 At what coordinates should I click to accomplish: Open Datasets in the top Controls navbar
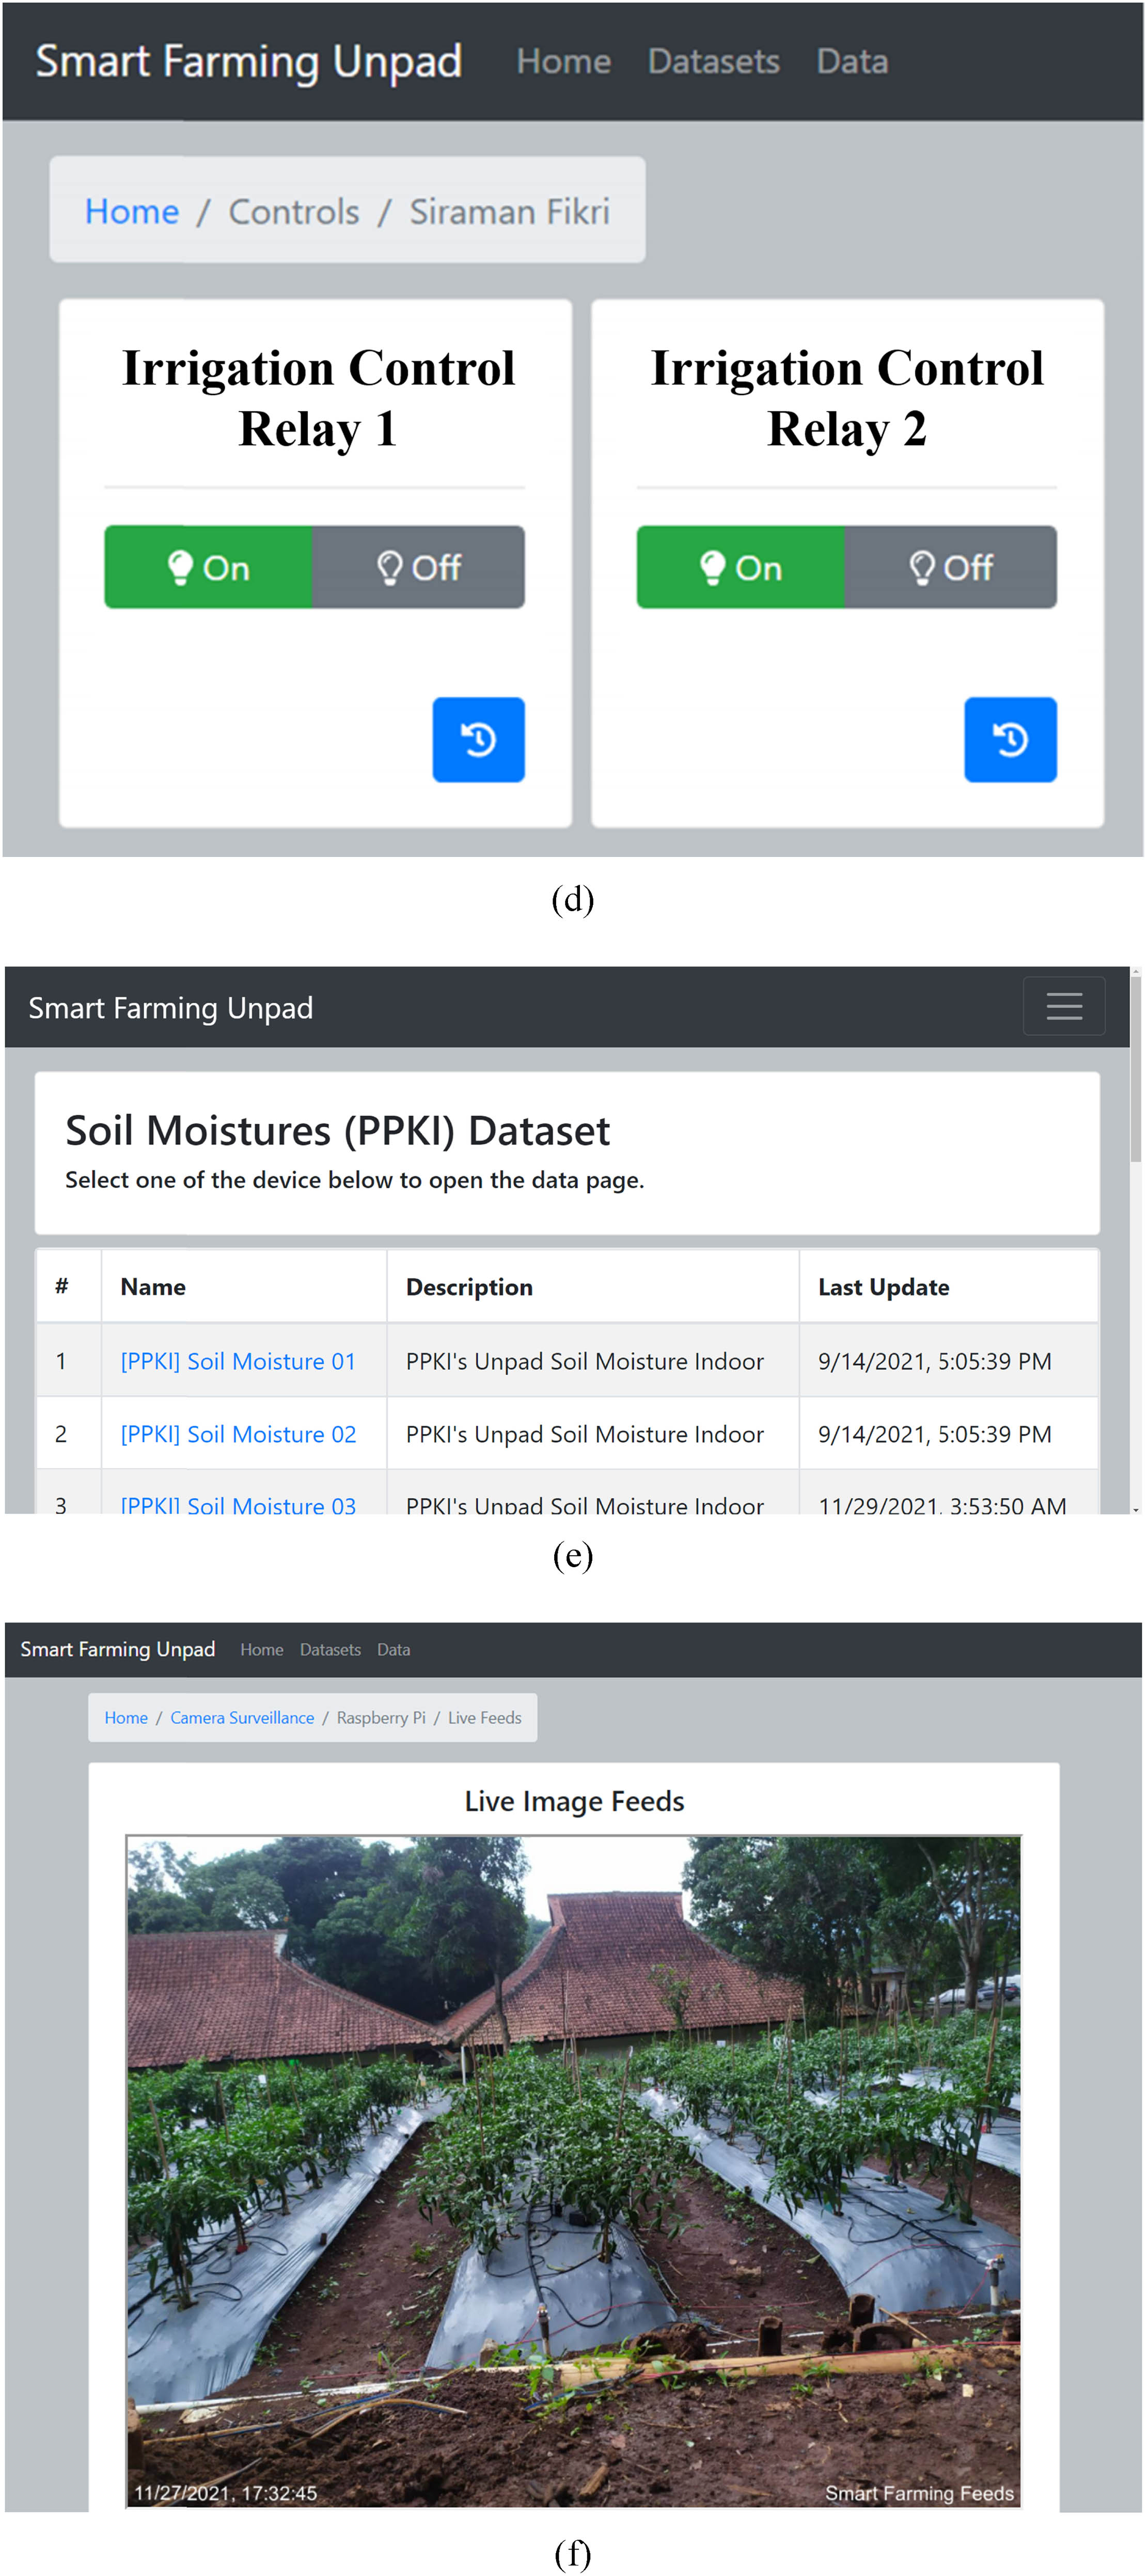714,62
